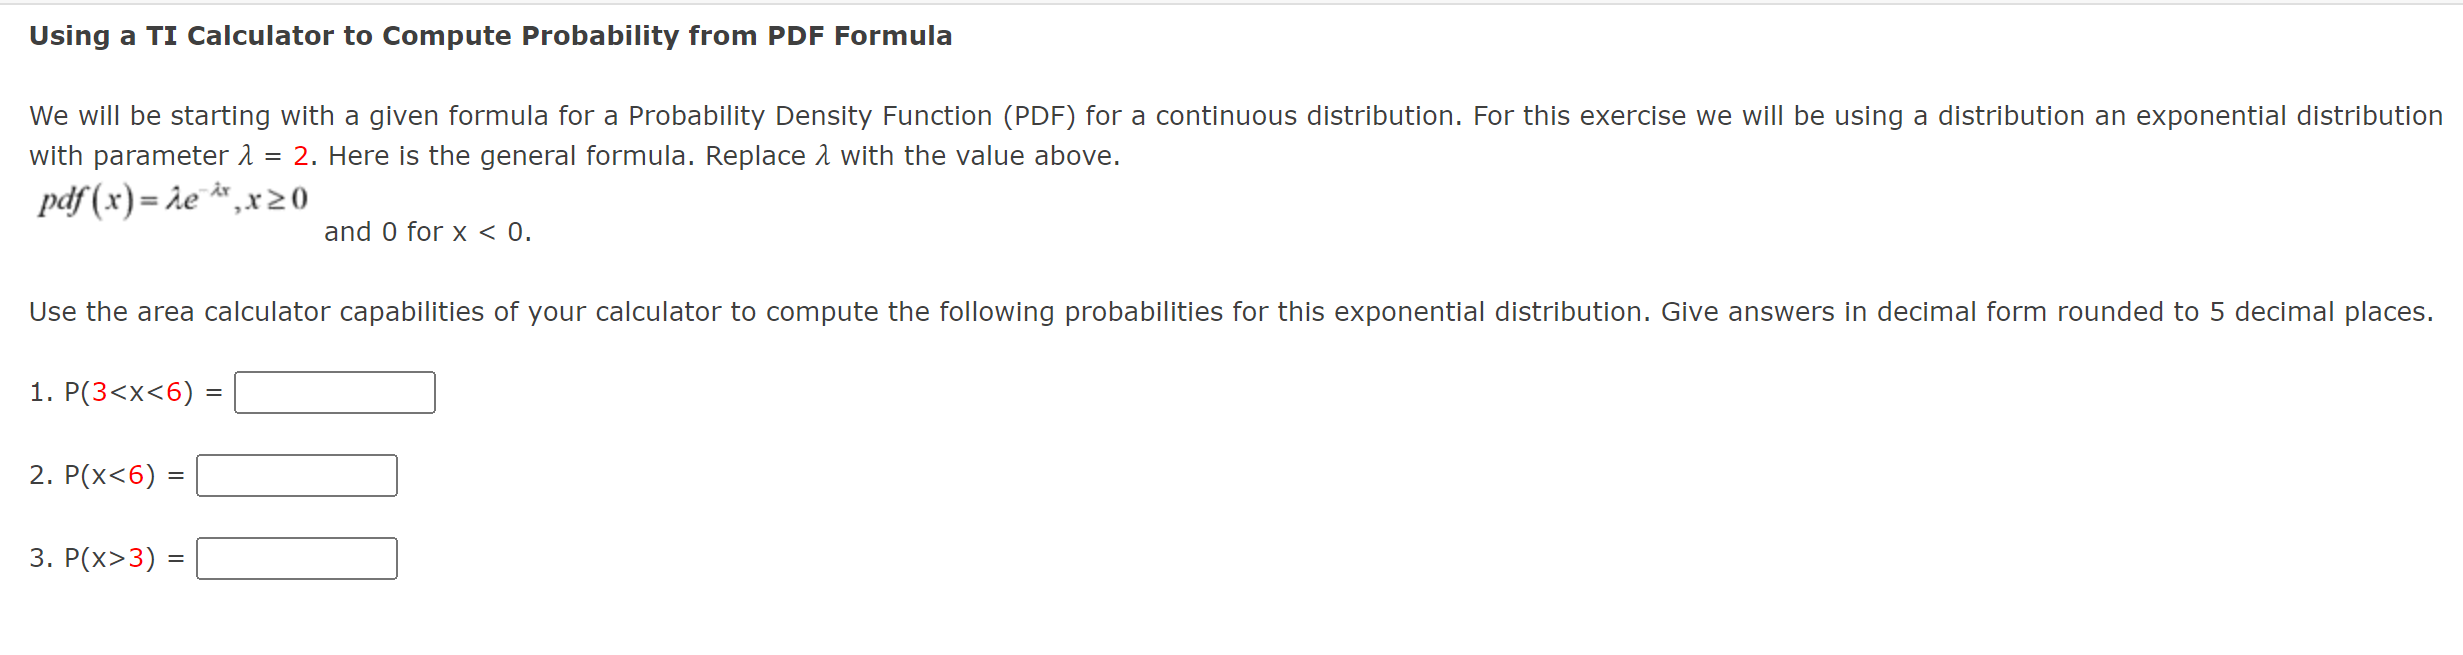Click the red label P(x<6)
Image resolution: width=2463 pixels, height=655 pixels.
click(112, 476)
